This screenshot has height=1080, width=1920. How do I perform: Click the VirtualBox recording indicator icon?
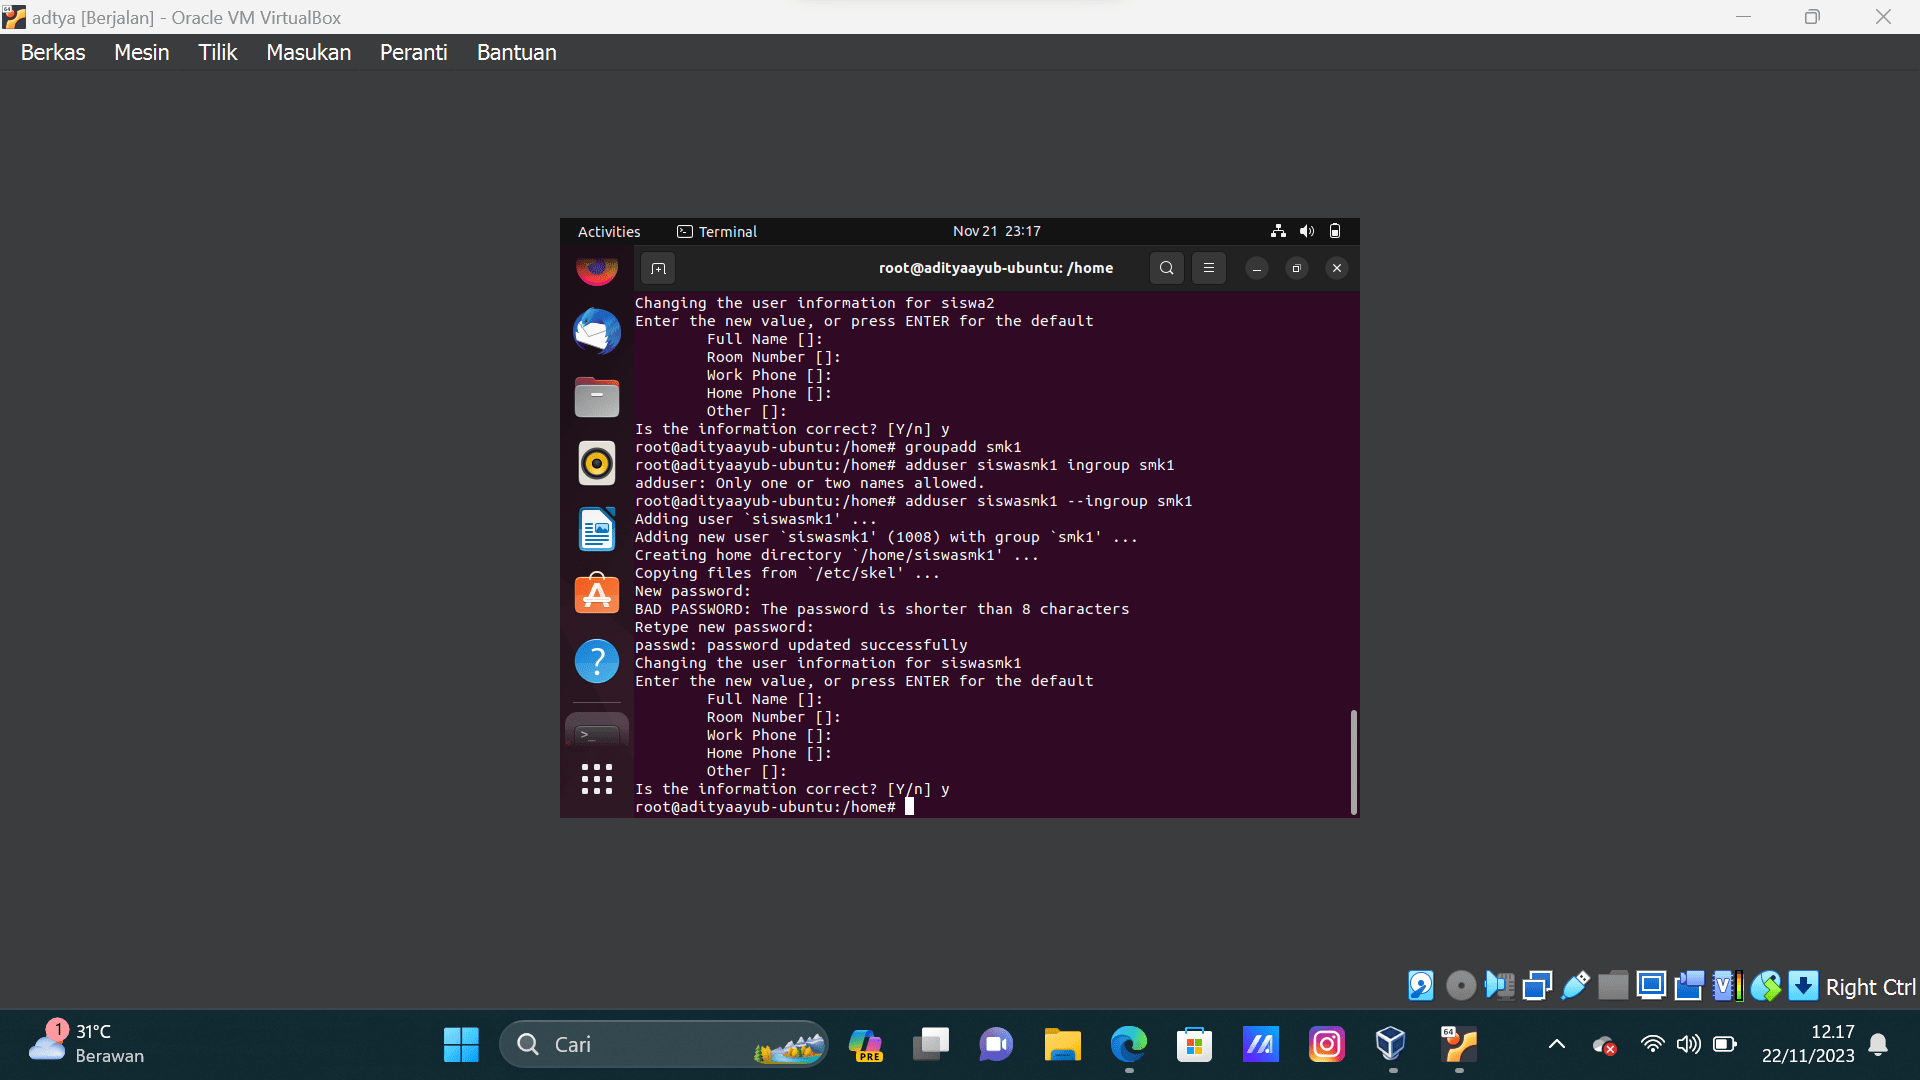point(1689,986)
